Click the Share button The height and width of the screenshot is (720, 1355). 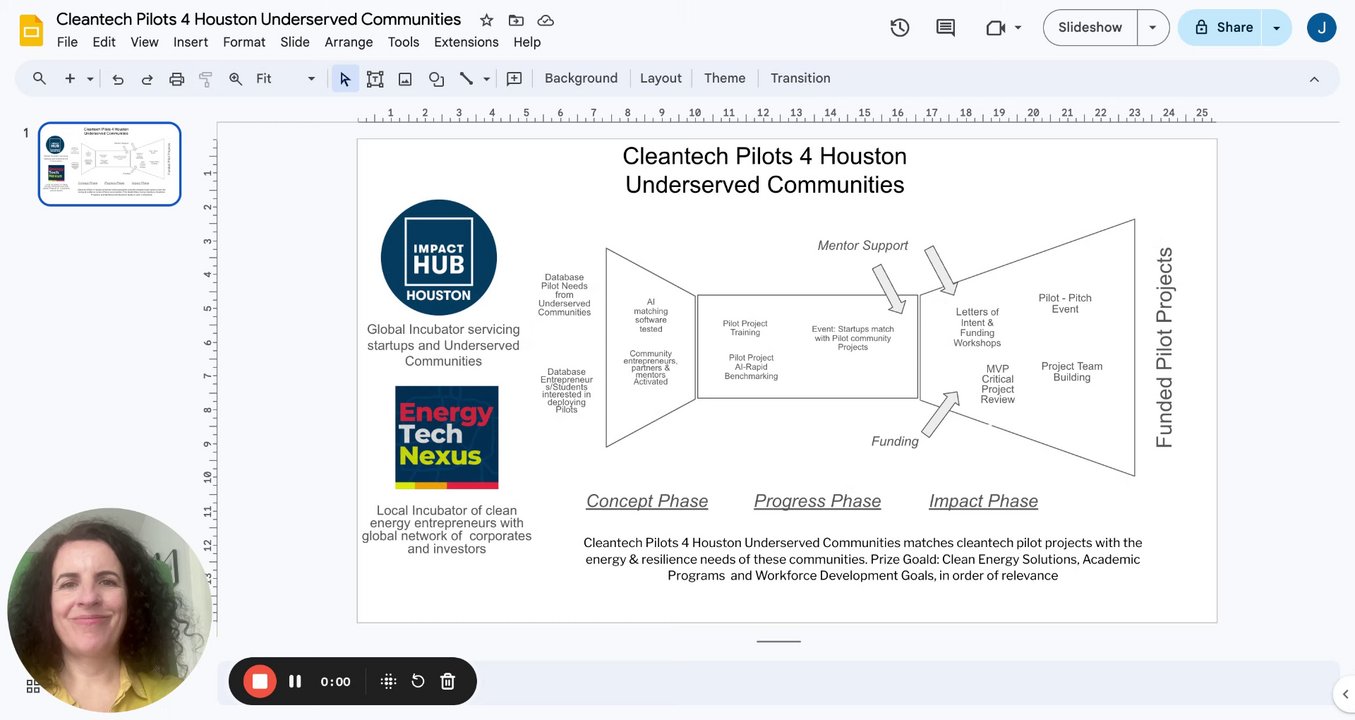[1222, 28]
